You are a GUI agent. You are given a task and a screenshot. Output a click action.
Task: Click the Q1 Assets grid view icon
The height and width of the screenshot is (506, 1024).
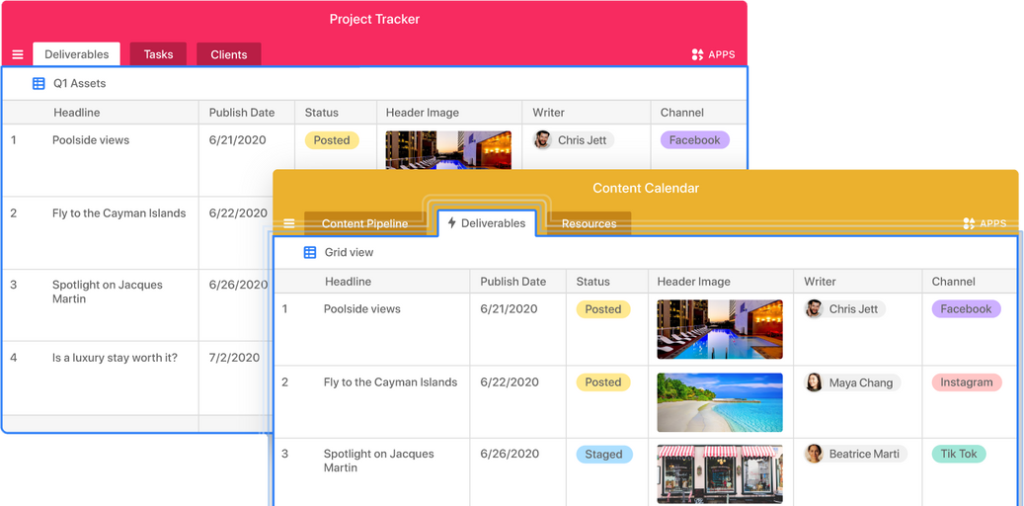pos(39,84)
